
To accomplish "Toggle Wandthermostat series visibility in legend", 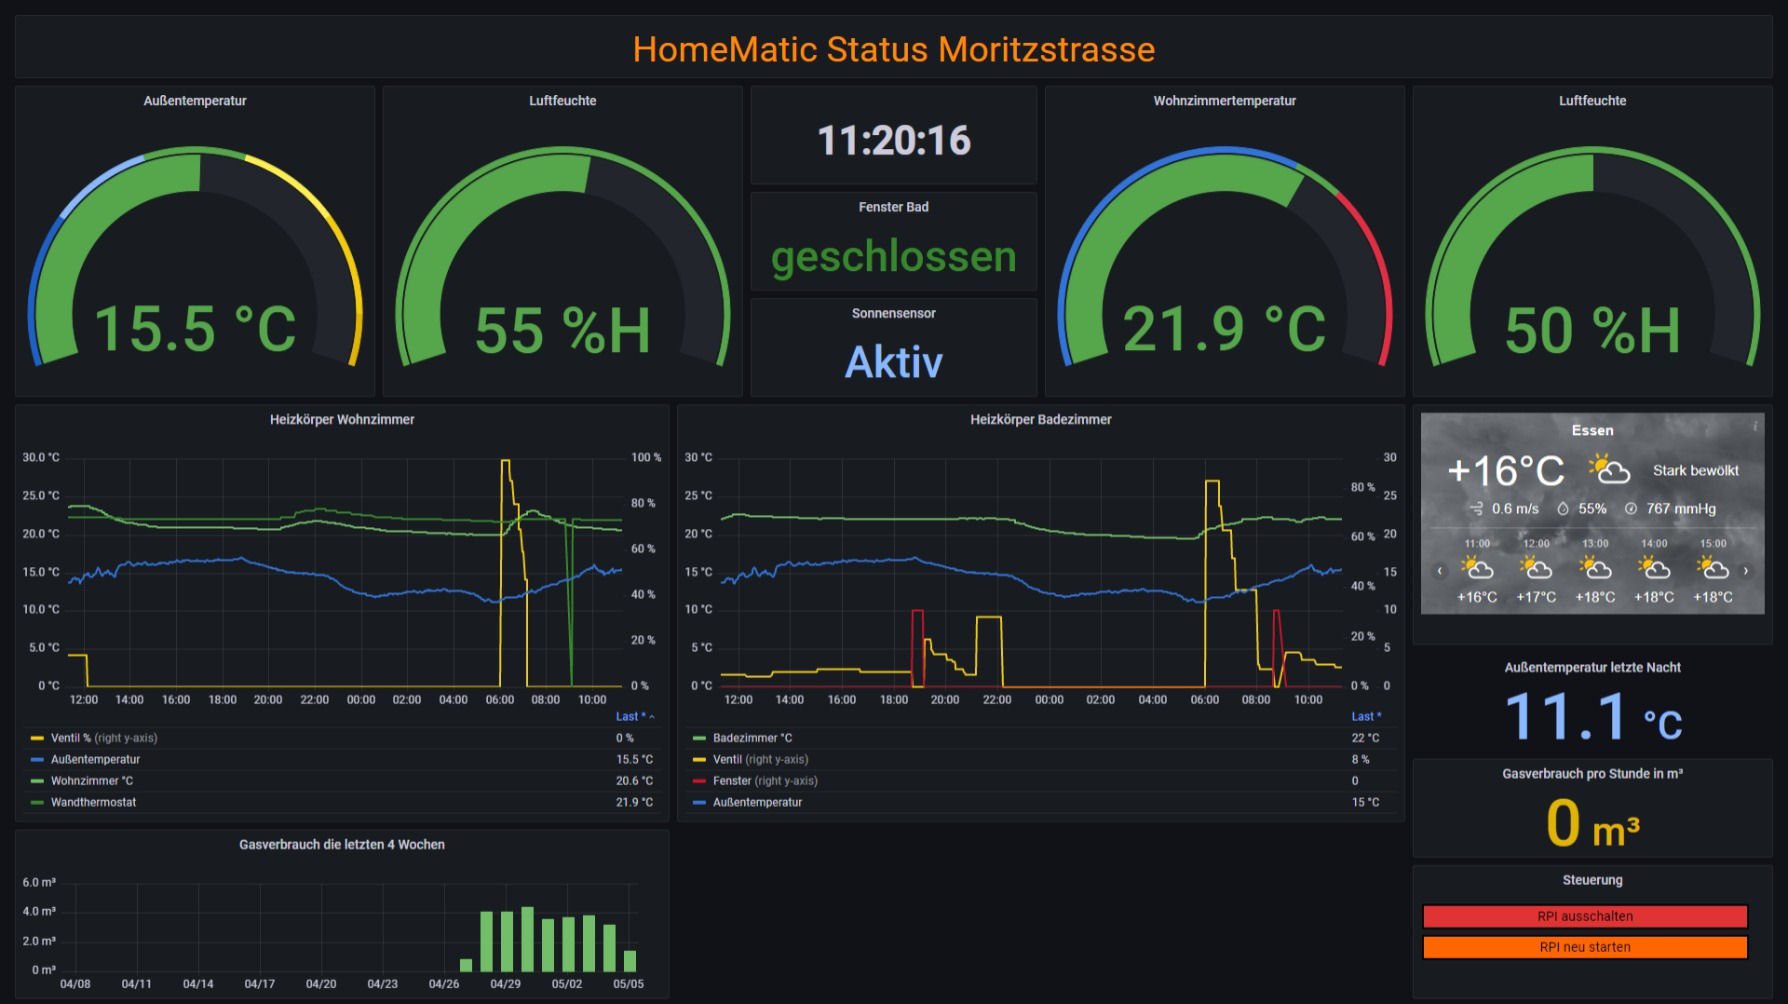I will [x=93, y=802].
